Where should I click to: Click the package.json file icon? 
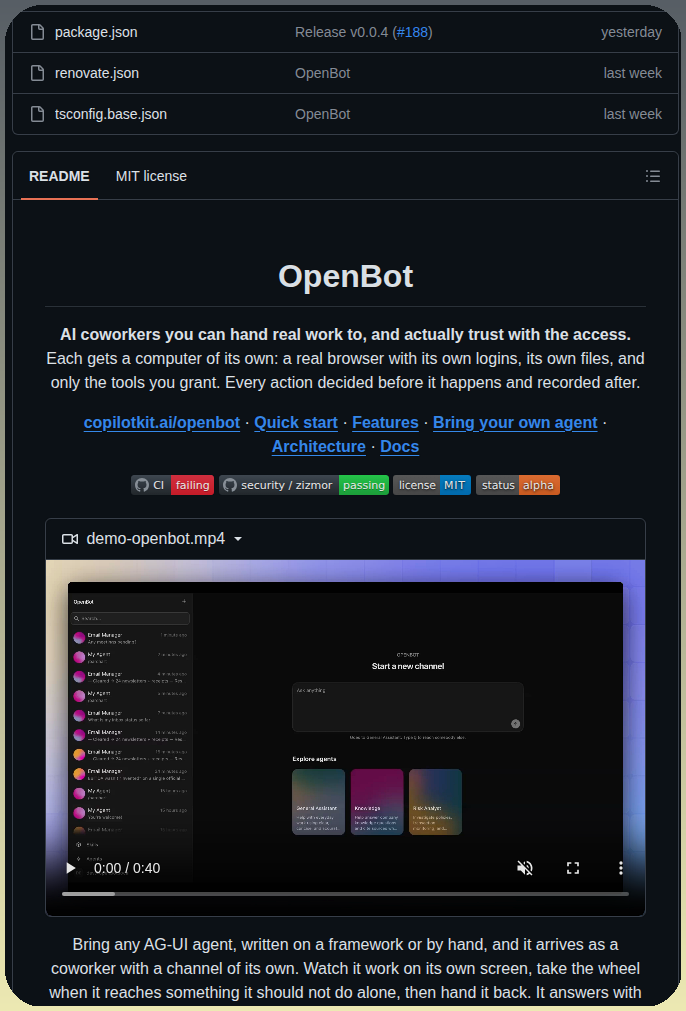click(x=37, y=32)
